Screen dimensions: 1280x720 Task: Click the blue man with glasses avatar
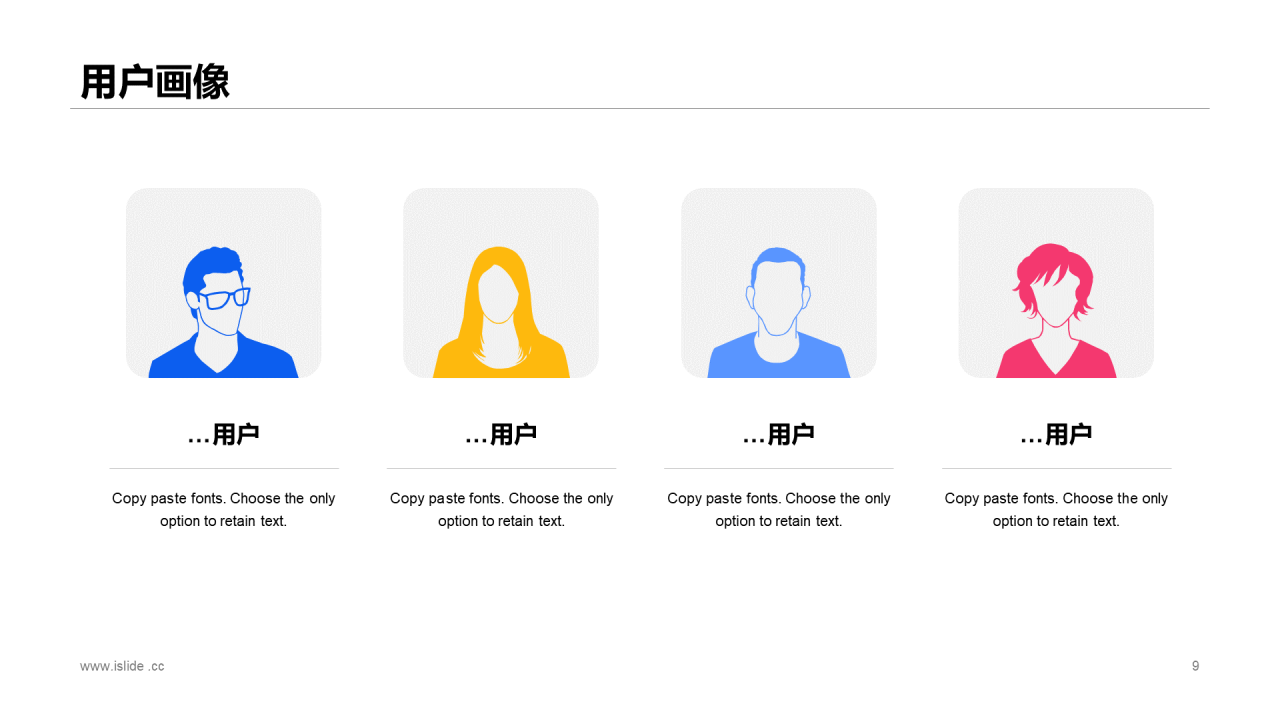(223, 312)
